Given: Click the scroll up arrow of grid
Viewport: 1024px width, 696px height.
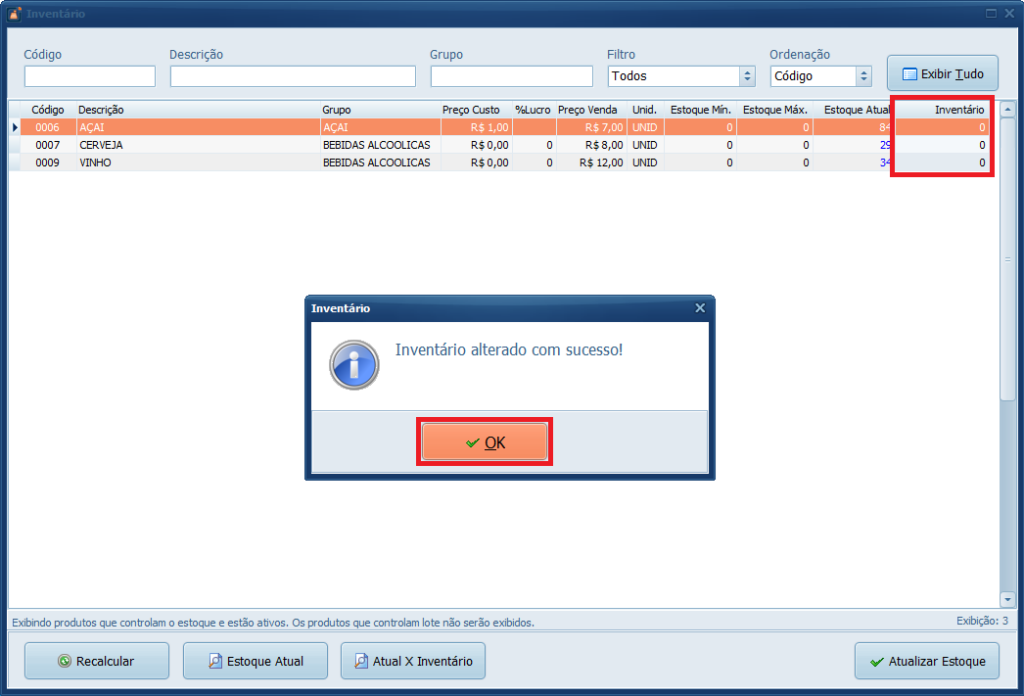Looking at the screenshot, I should 1007,110.
